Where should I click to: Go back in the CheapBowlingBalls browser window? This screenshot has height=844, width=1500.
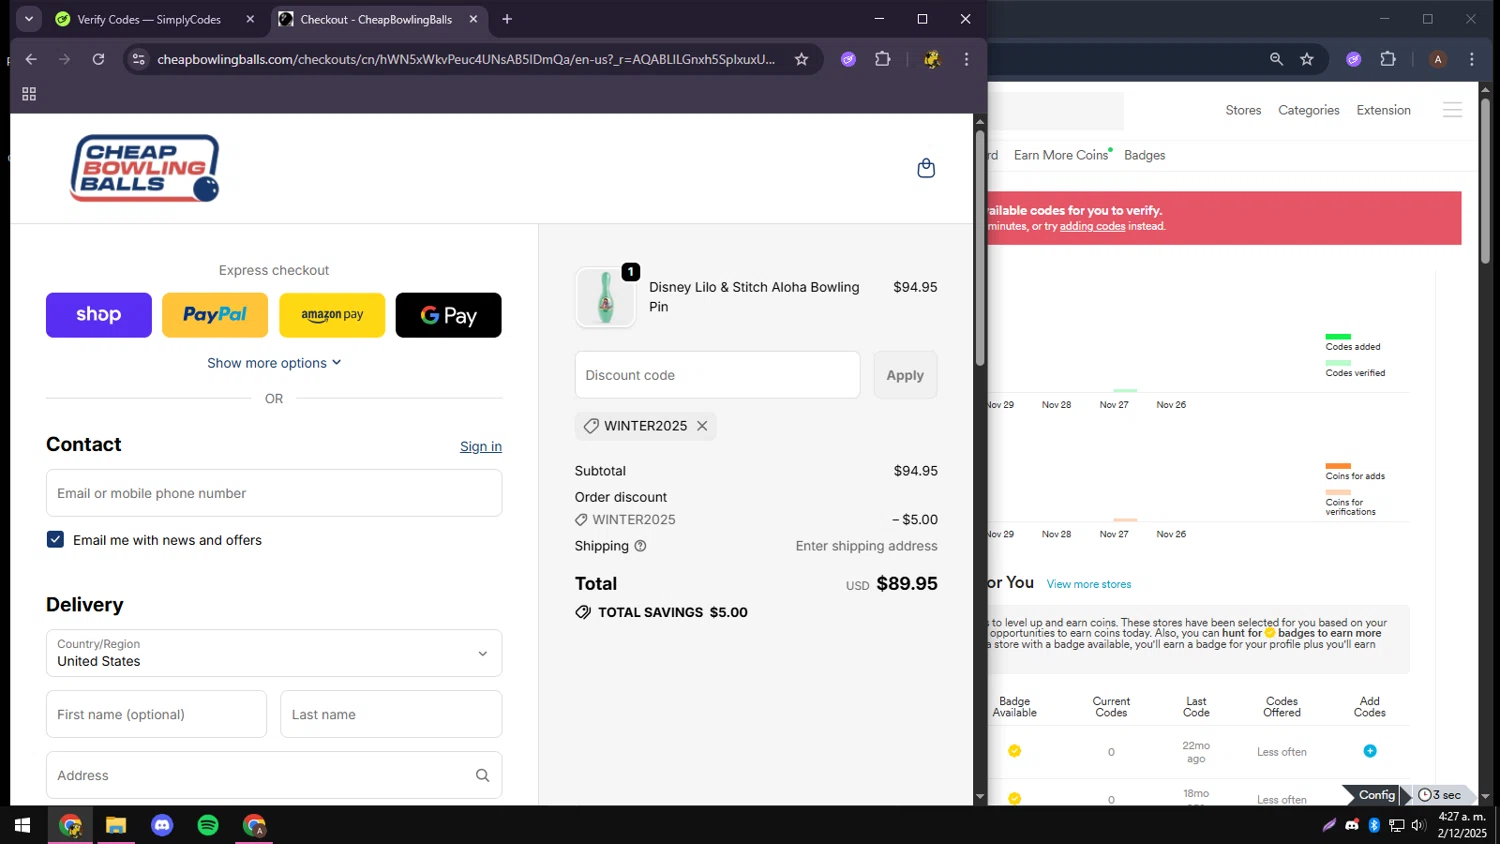tap(31, 59)
